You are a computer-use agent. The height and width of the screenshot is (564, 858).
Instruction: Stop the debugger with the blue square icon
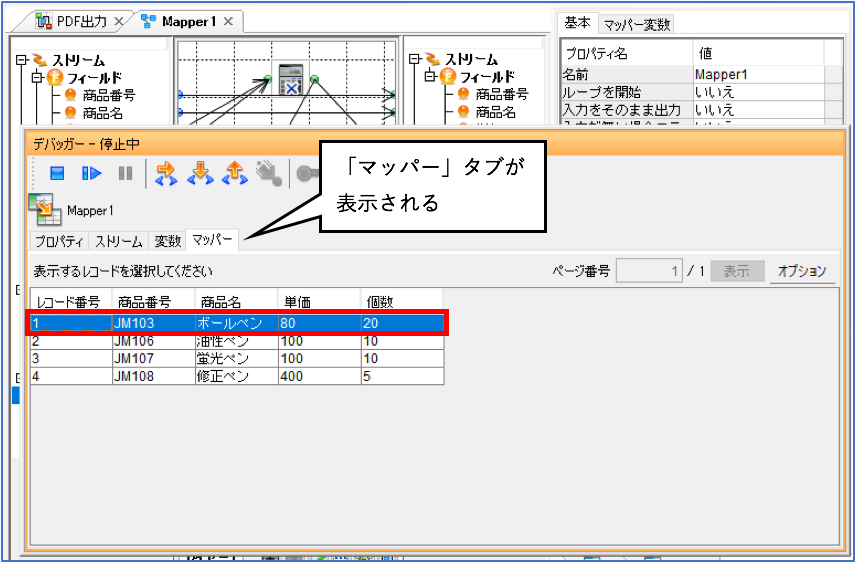coord(57,173)
